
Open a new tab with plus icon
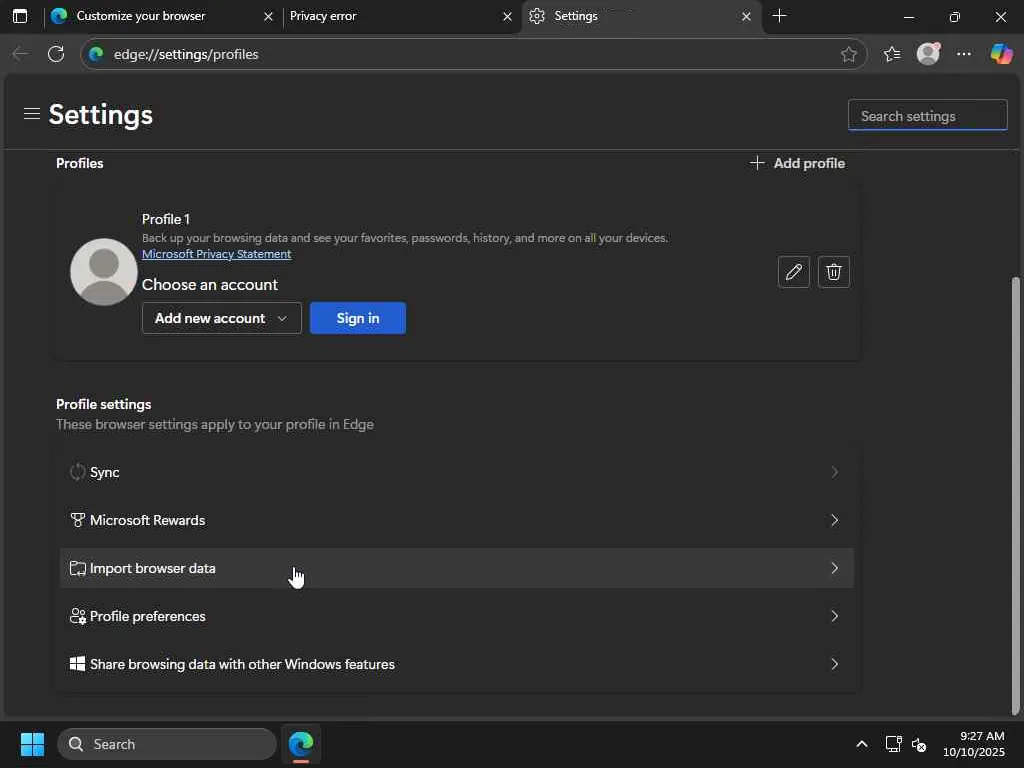tap(779, 16)
